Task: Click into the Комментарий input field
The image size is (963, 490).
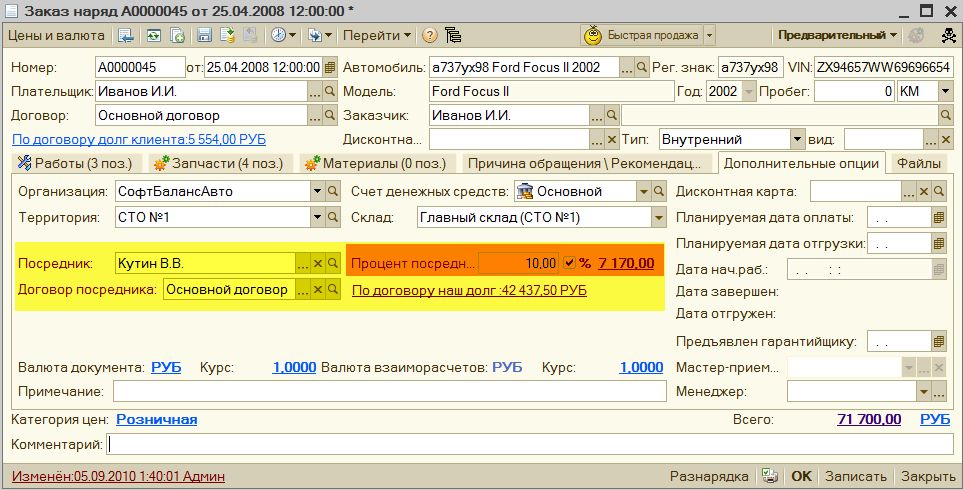Action: [x=530, y=444]
